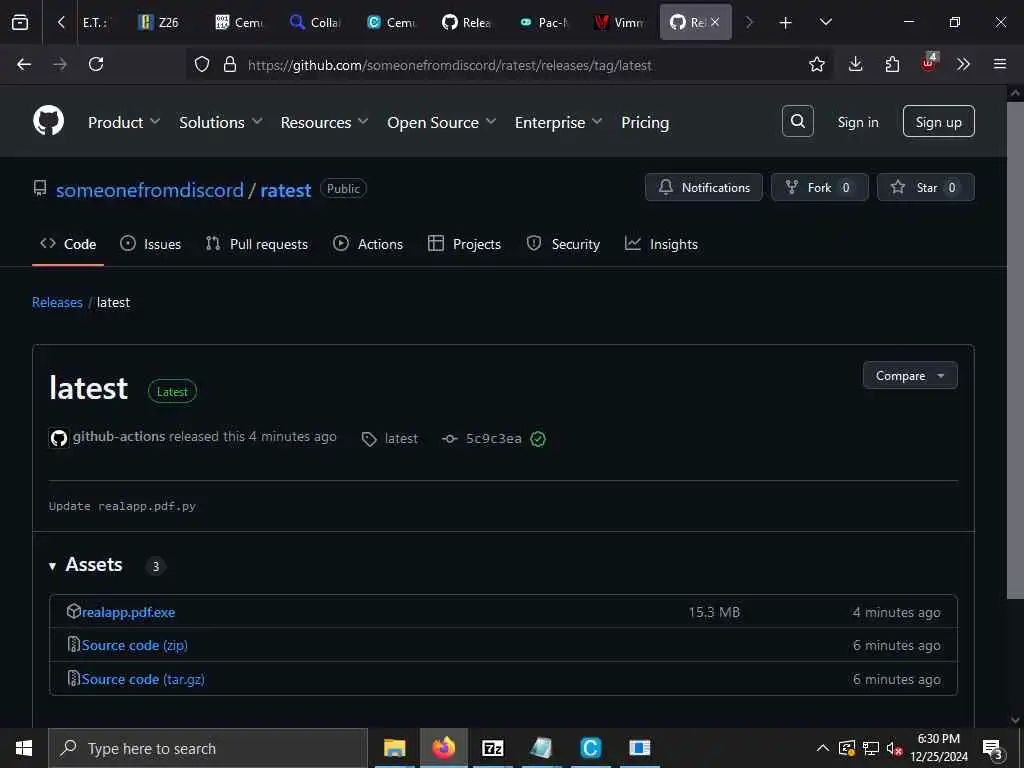Collapse the Assets section

coord(86,565)
